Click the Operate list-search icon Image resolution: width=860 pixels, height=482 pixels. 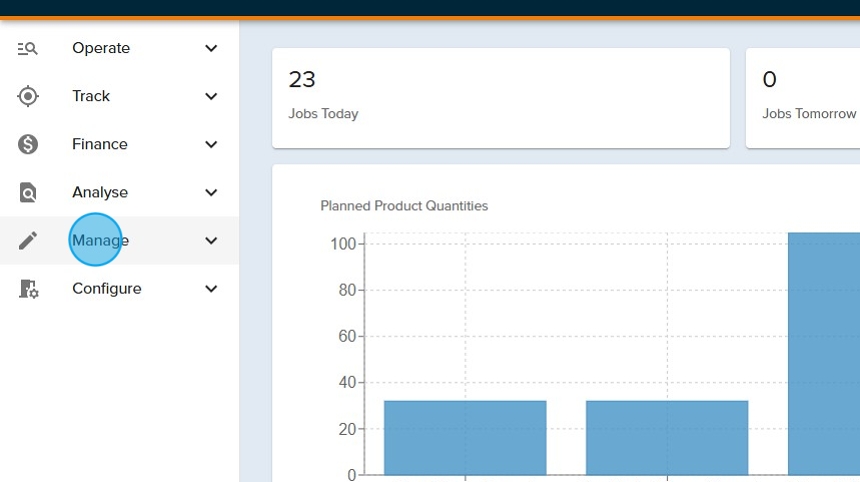point(28,48)
